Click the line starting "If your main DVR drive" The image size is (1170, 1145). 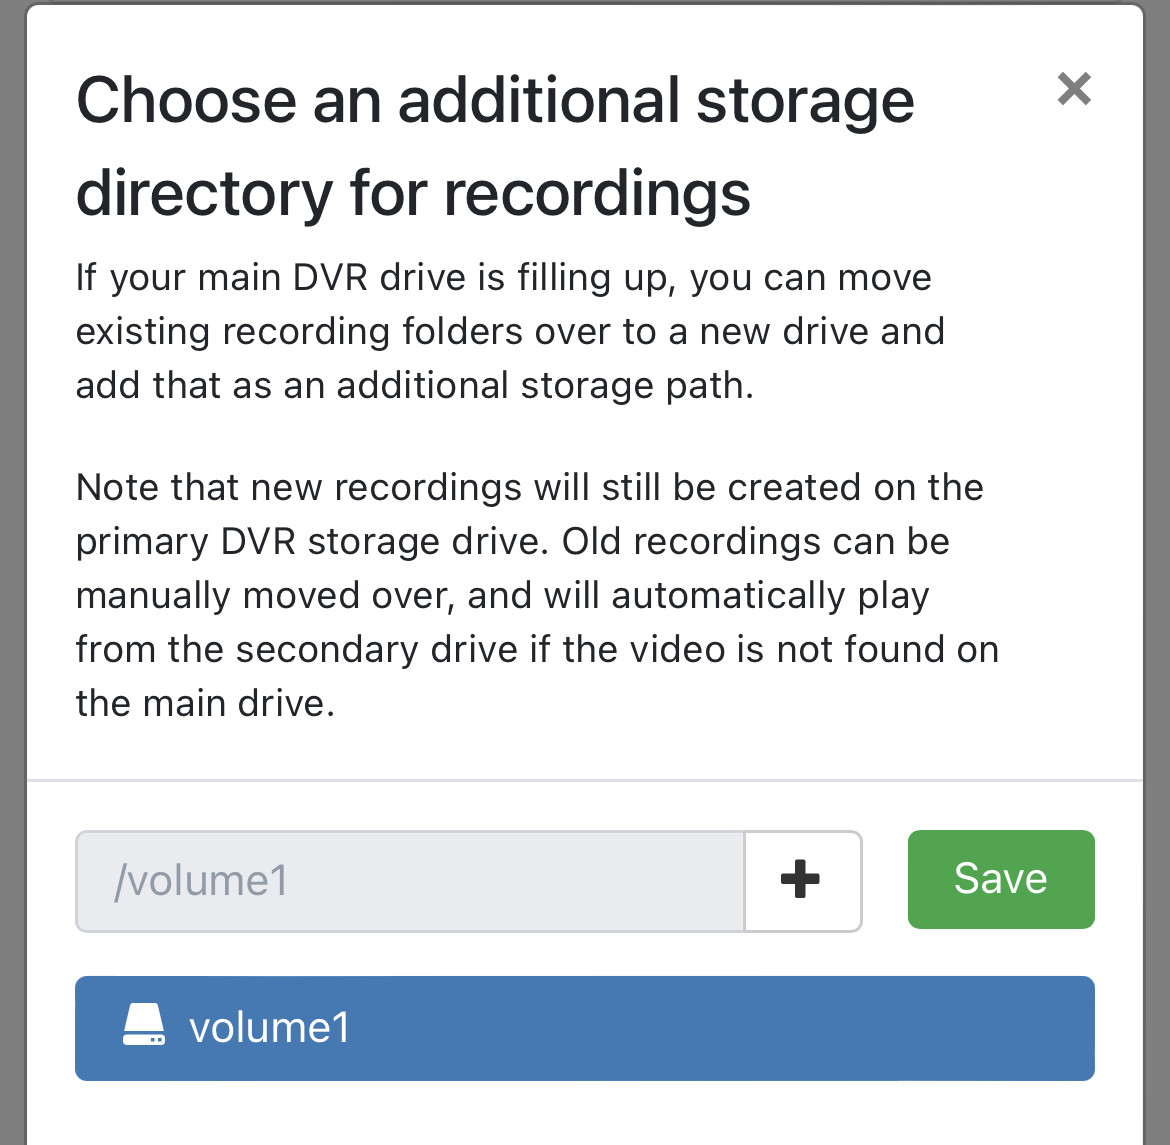[503, 278]
